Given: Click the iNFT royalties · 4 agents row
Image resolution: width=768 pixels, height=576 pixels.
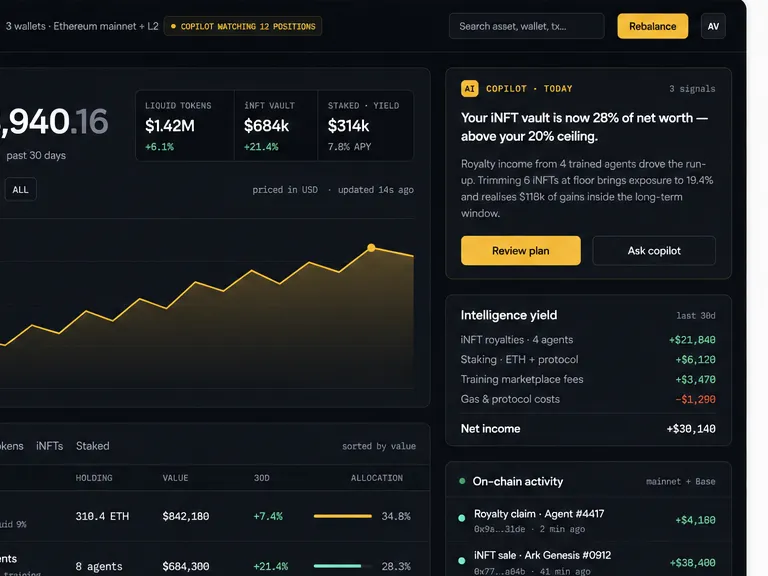Looking at the screenshot, I should 588,339.
